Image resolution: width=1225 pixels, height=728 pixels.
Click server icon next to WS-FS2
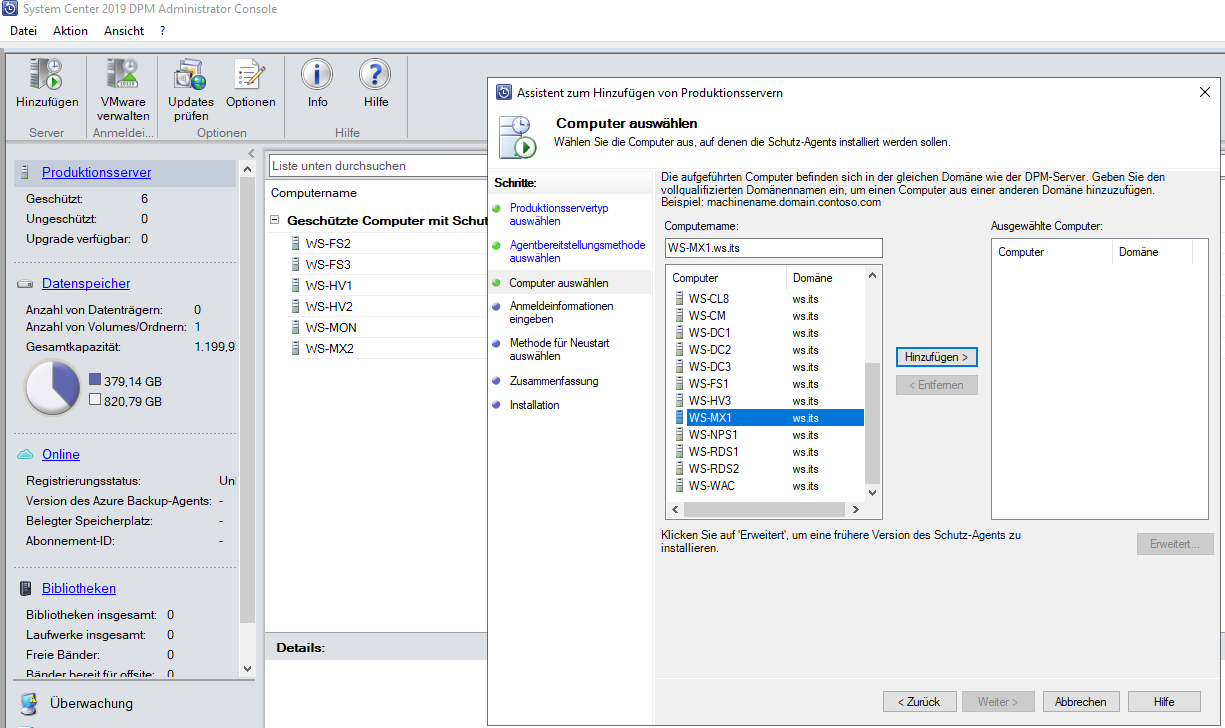[295, 243]
